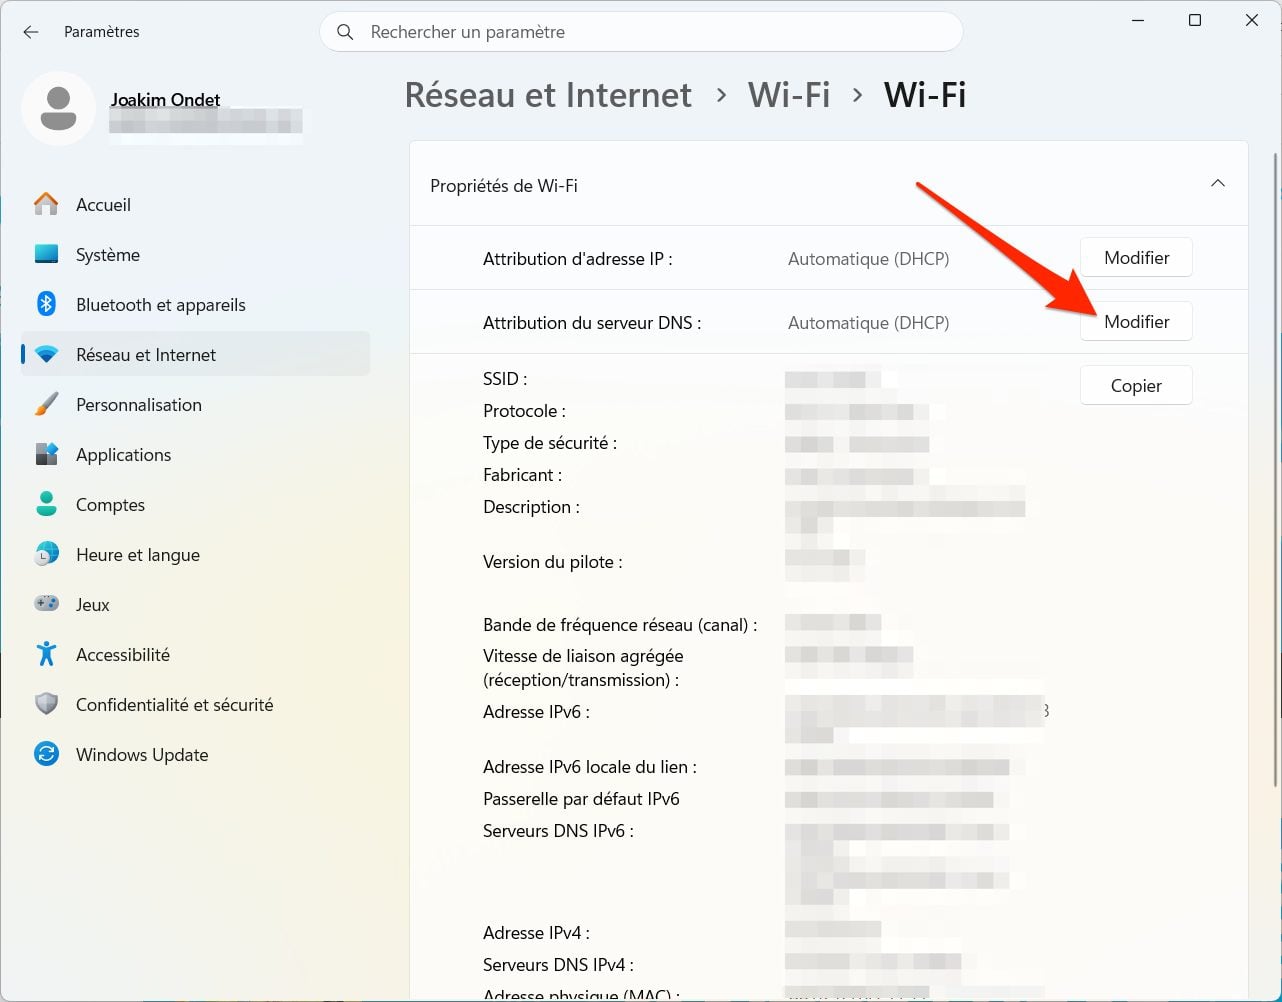
Task: Modify the IP address attribution
Action: pos(1136,258)
